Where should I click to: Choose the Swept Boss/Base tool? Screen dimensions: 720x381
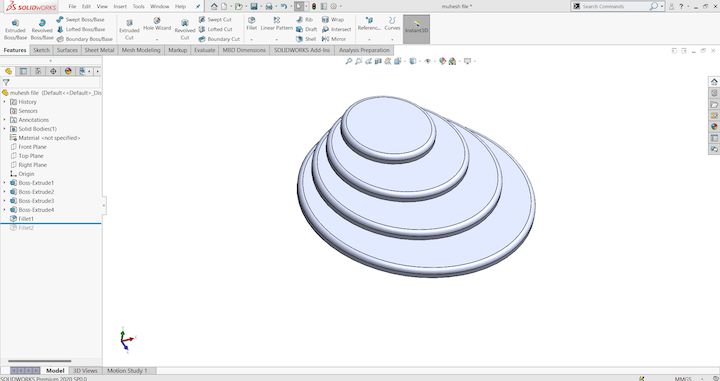80,20
